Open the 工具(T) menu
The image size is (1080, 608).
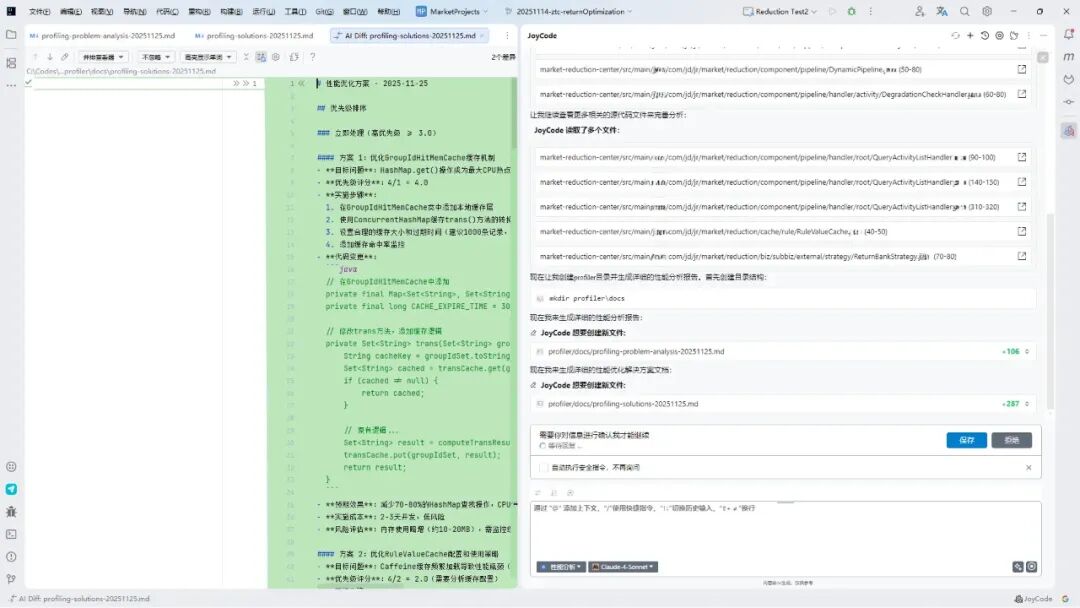(x=295, y=12)
